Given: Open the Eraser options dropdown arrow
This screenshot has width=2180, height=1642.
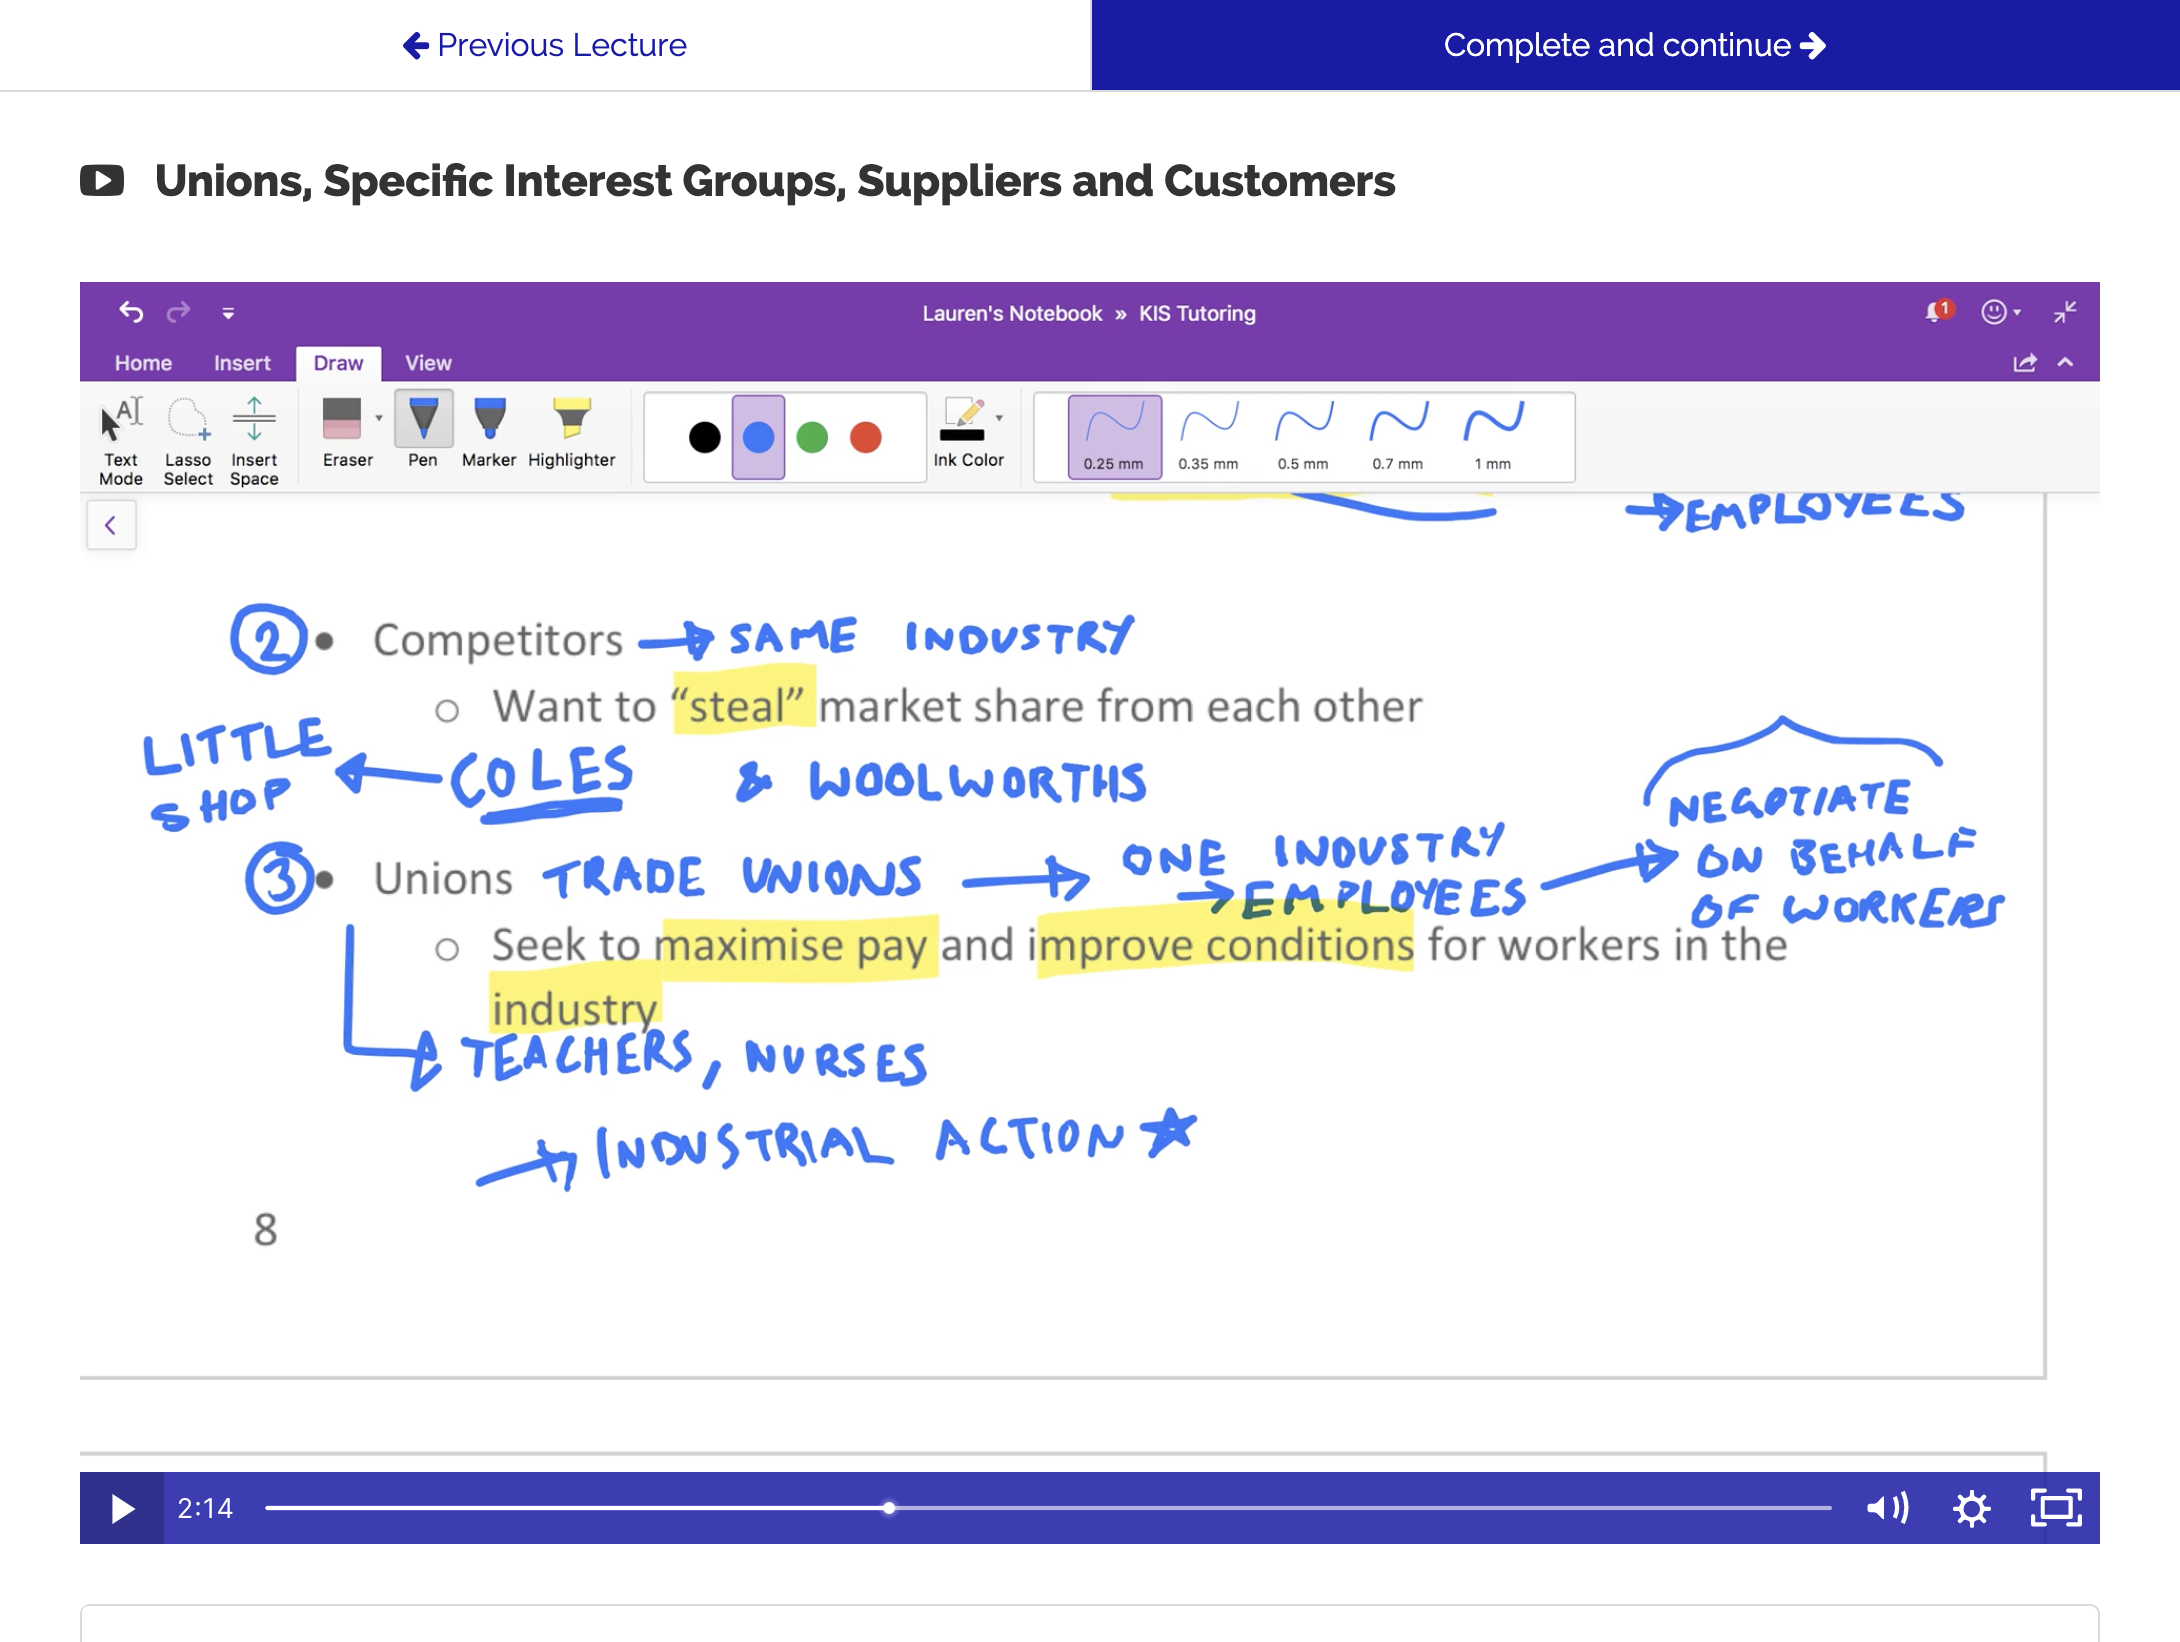Looking at the screenshot, I should click(379, 418).
